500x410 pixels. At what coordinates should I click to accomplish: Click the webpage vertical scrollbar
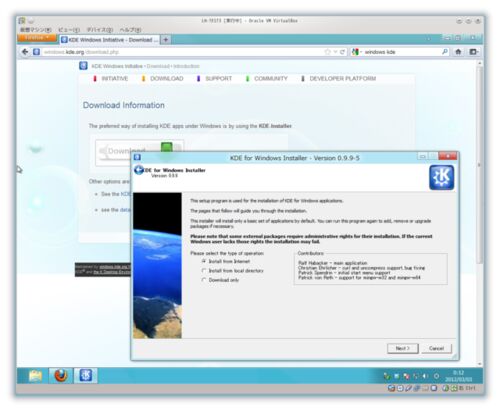click(x=480, y=165)
